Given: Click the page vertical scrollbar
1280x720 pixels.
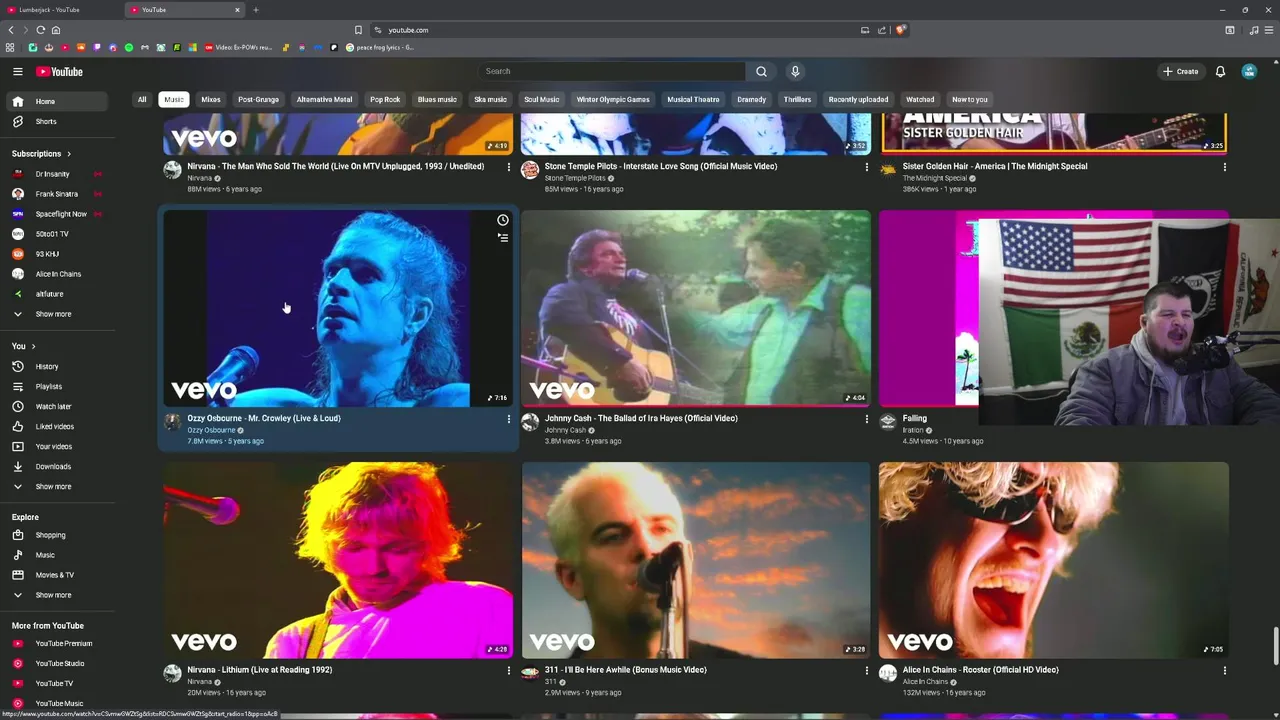Looking at the screenshot, I should (x=1275, y=646).
